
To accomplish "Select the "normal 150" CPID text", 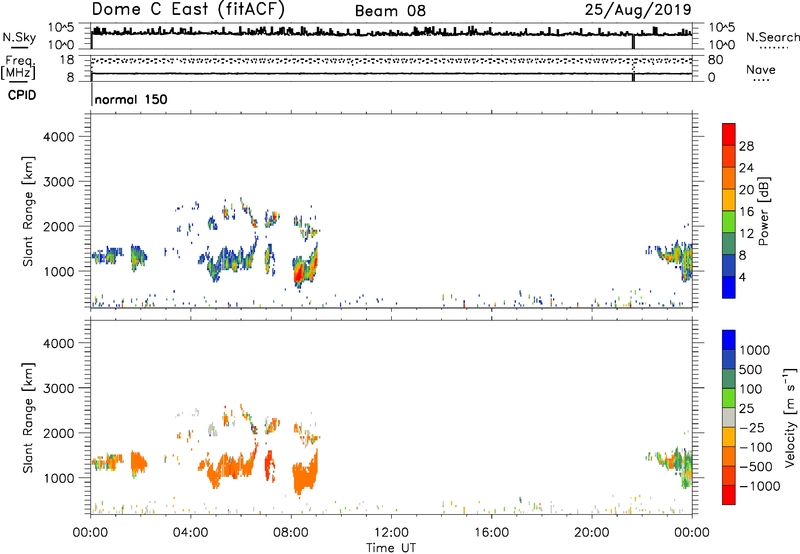I will pos(131,99).
